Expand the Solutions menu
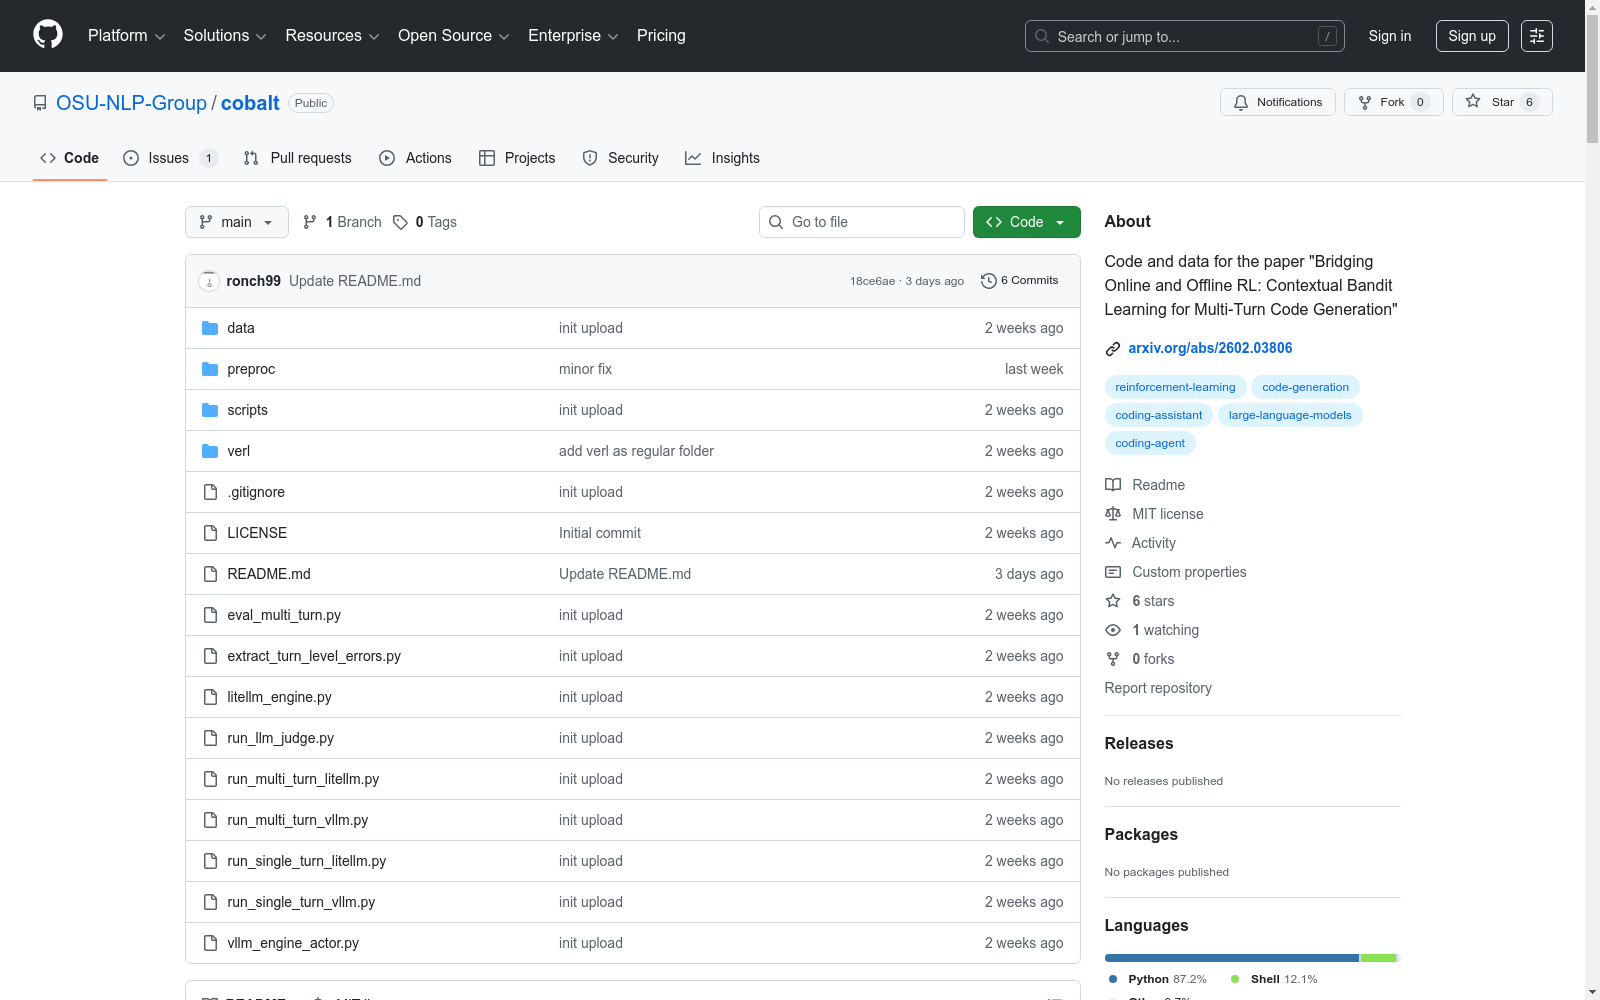The width and height of the screenshot is (1600, 1000). click(225, 36)
